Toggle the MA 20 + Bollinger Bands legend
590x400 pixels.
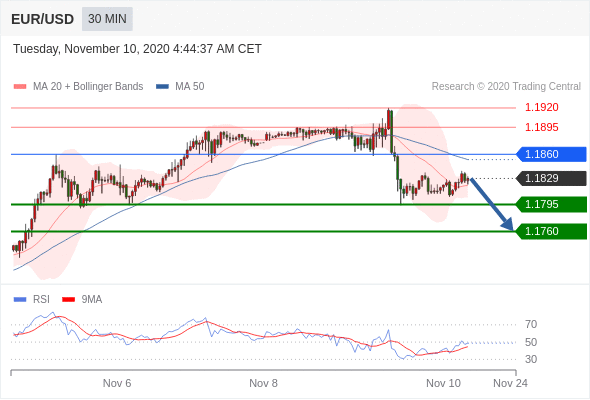[x=78, y=87]
